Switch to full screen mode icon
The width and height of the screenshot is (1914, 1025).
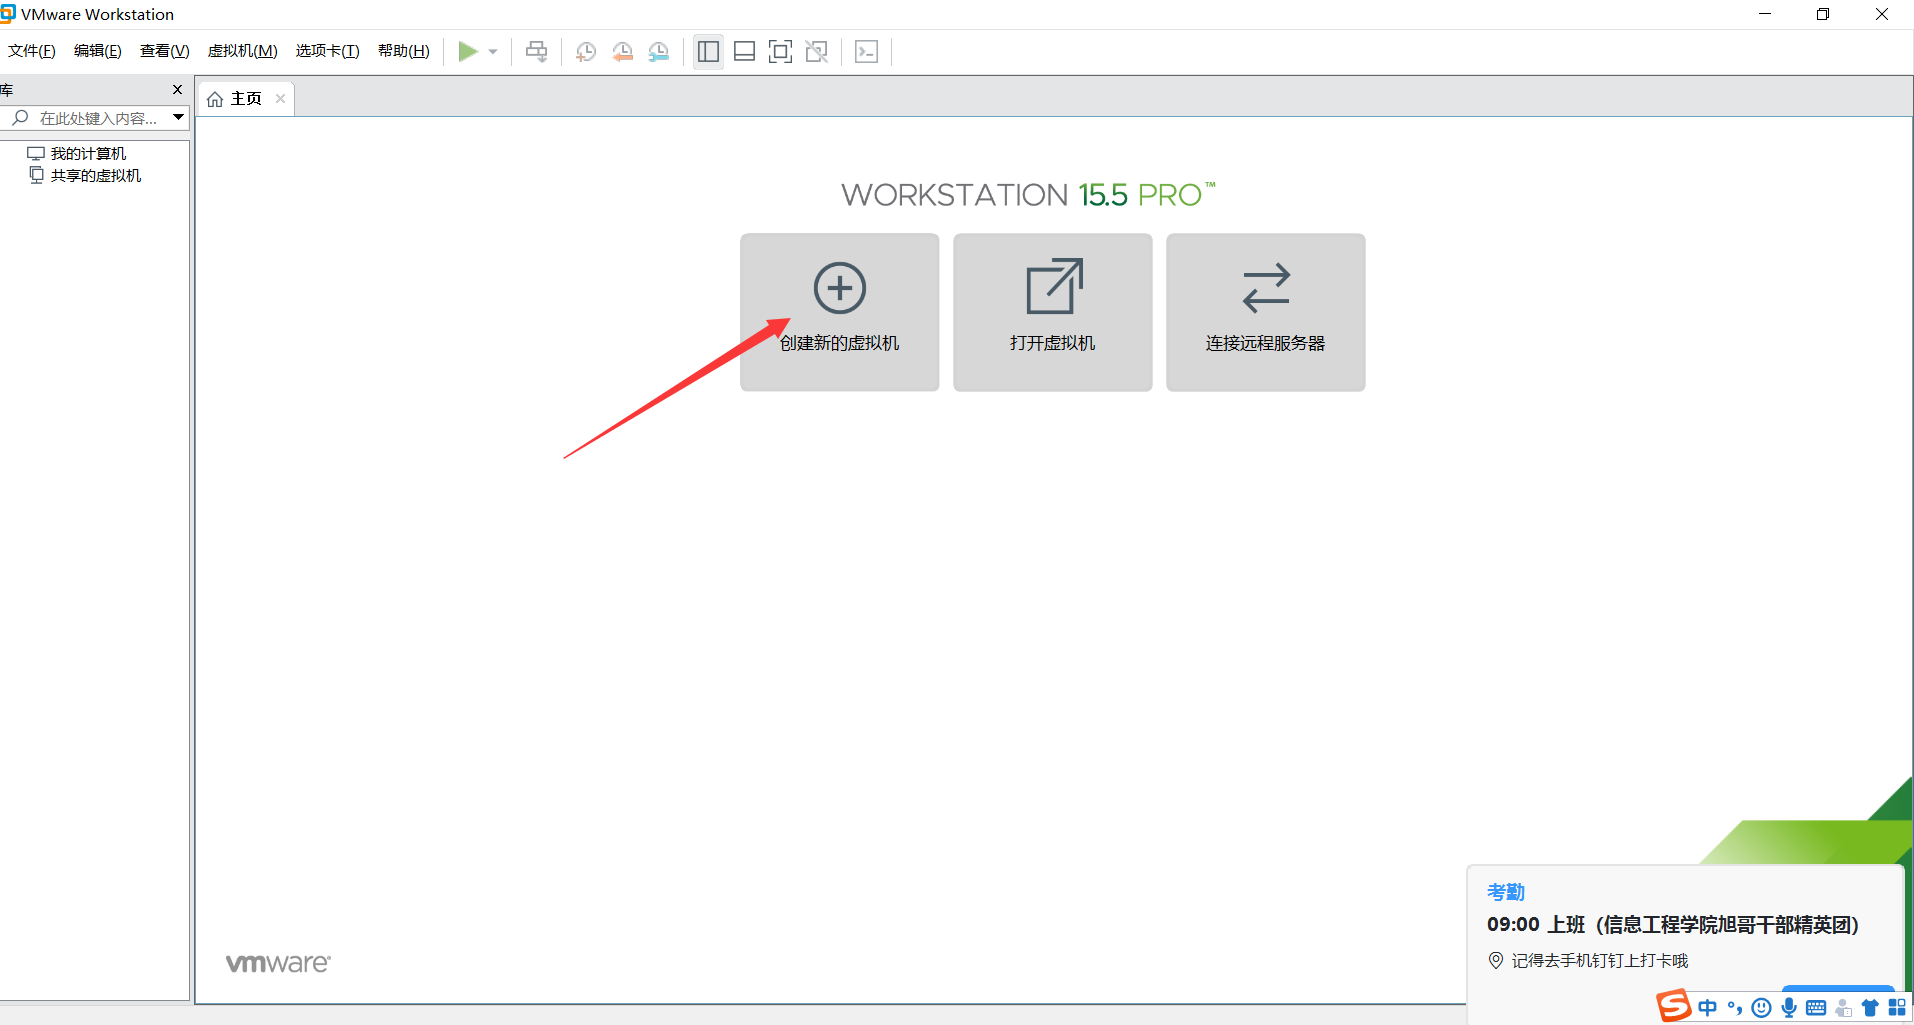click(780, 52)
